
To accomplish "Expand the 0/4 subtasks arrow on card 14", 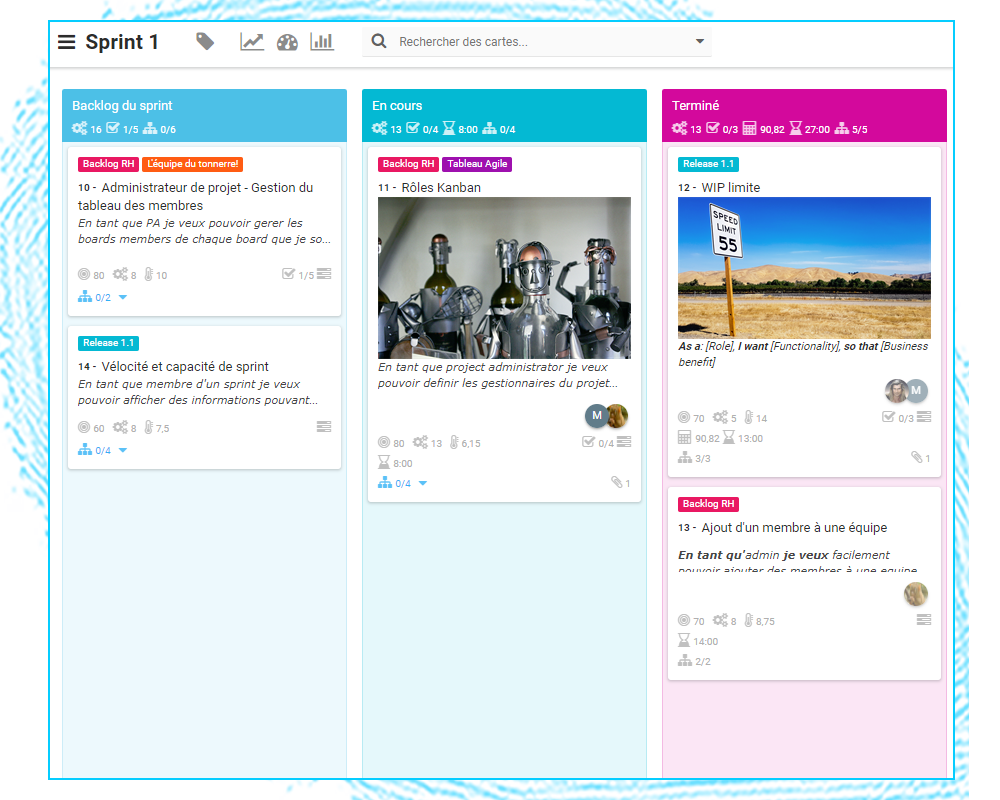I will point(123,450).
